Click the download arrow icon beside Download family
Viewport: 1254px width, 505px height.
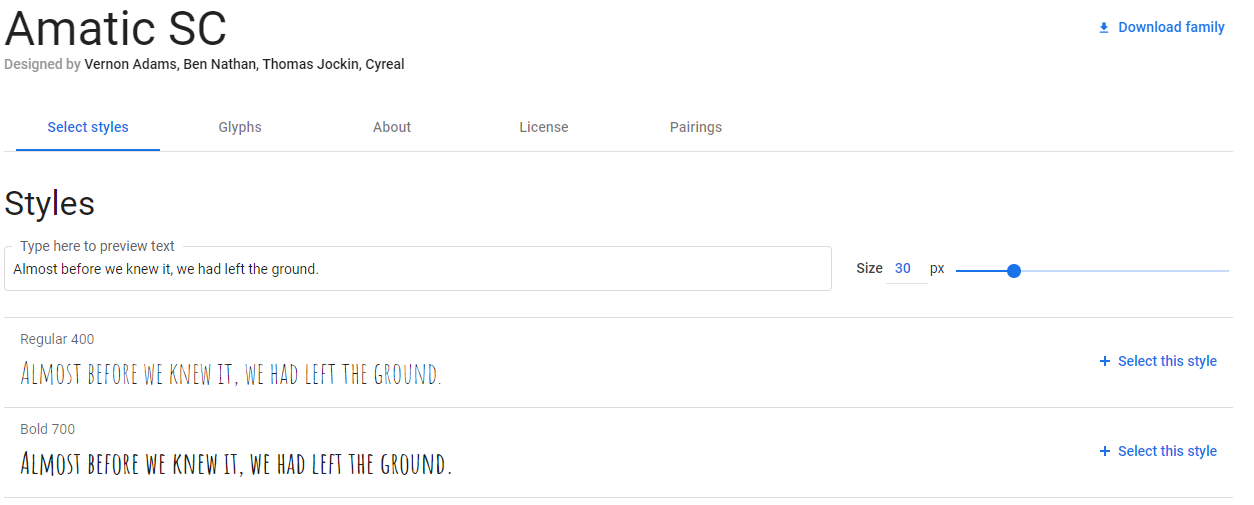coord(1104,28)
